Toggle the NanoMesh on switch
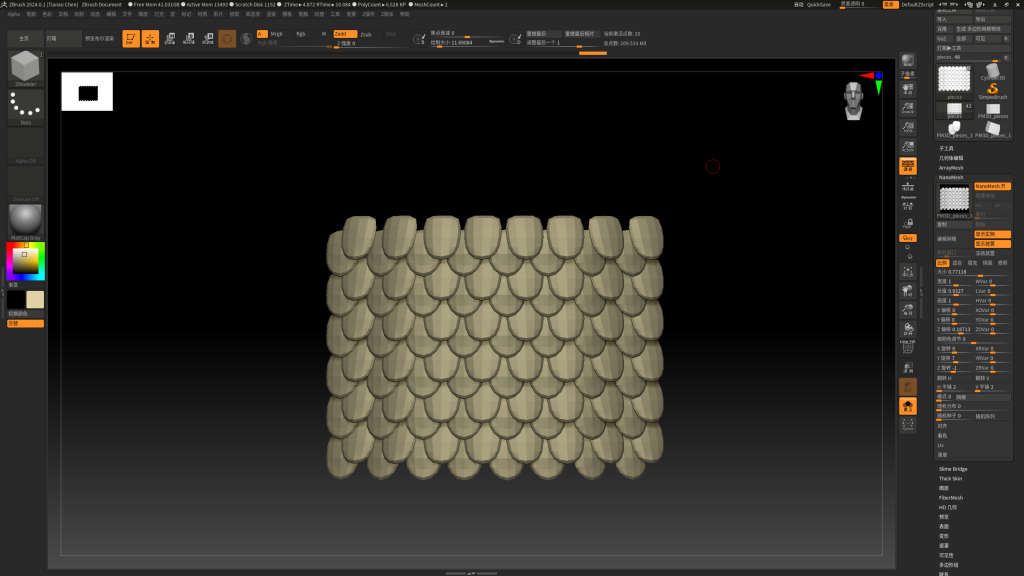This screenshot has width=1024, height=576. [992, 186]
